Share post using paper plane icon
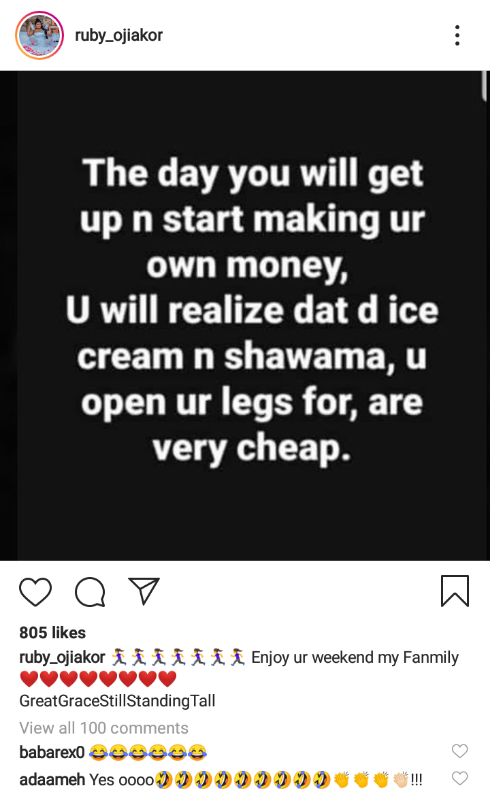The width and height of the screenshot is (490, 799). coord(144,591)
